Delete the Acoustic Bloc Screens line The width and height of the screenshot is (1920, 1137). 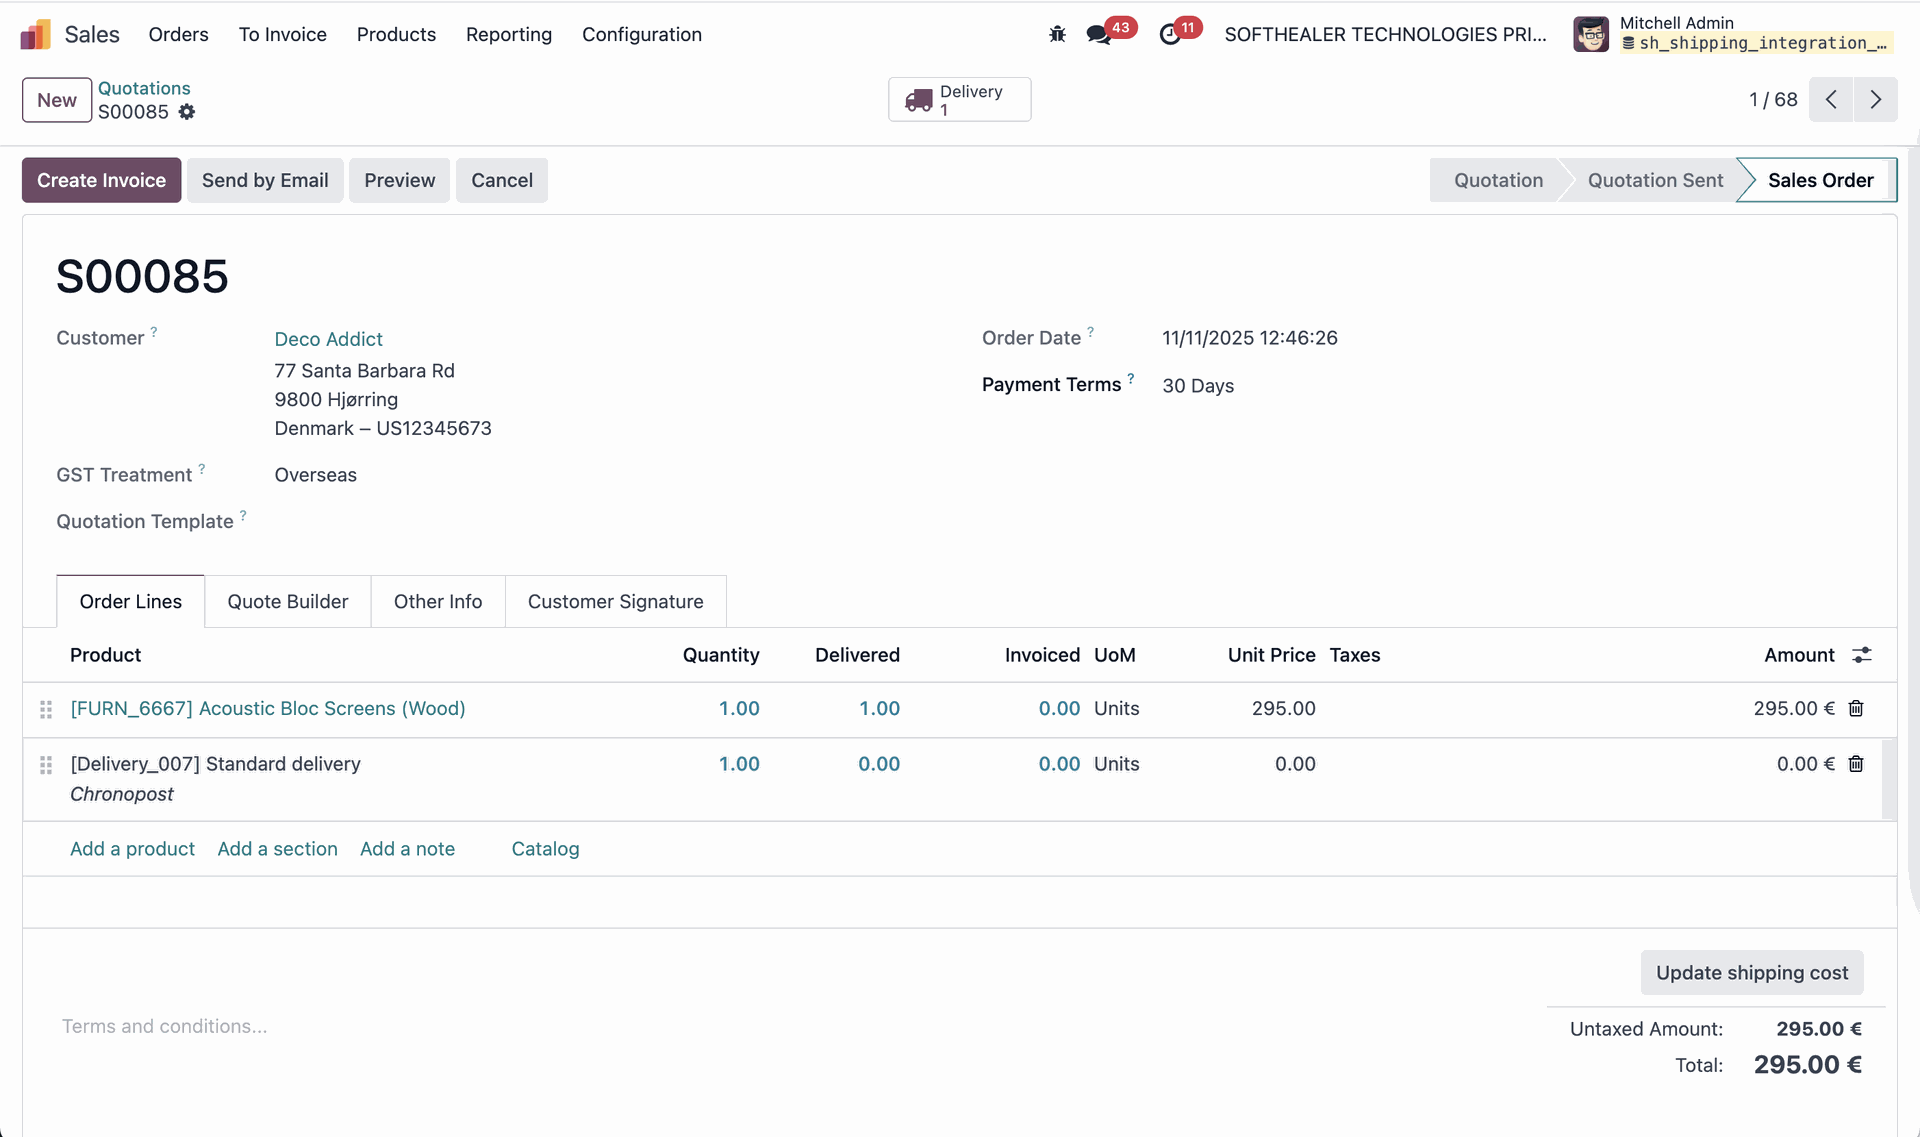click(1856, 709)
